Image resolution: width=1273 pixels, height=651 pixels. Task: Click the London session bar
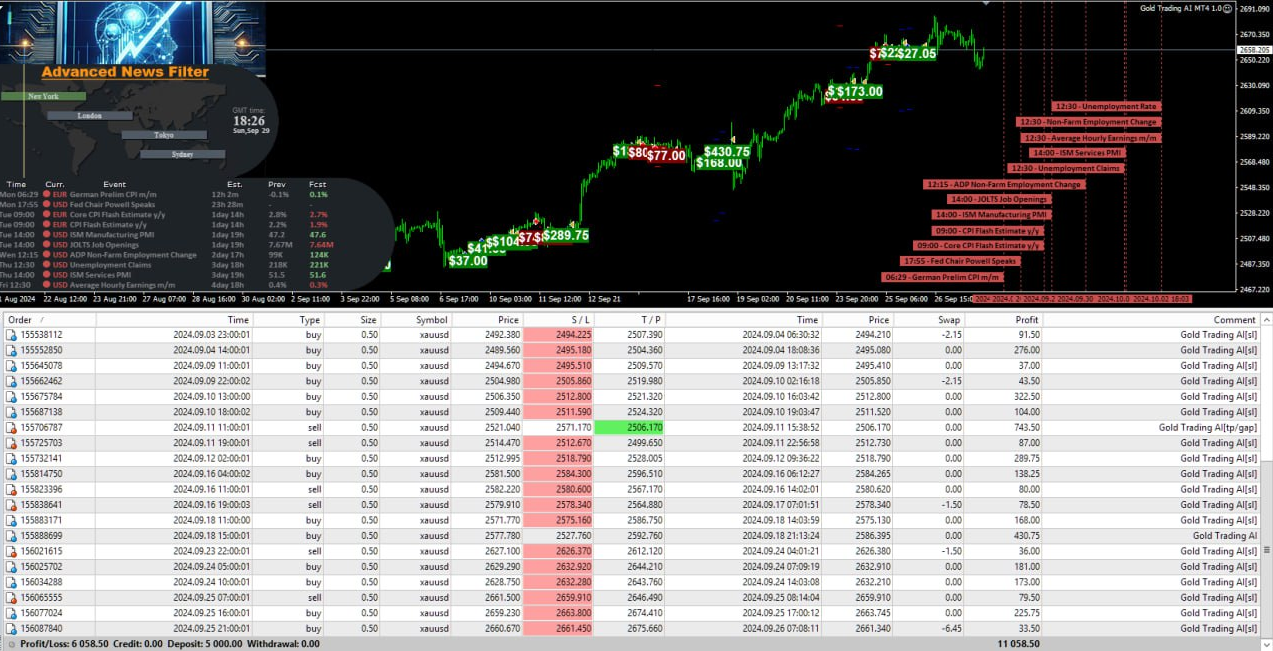click(90, 116)
